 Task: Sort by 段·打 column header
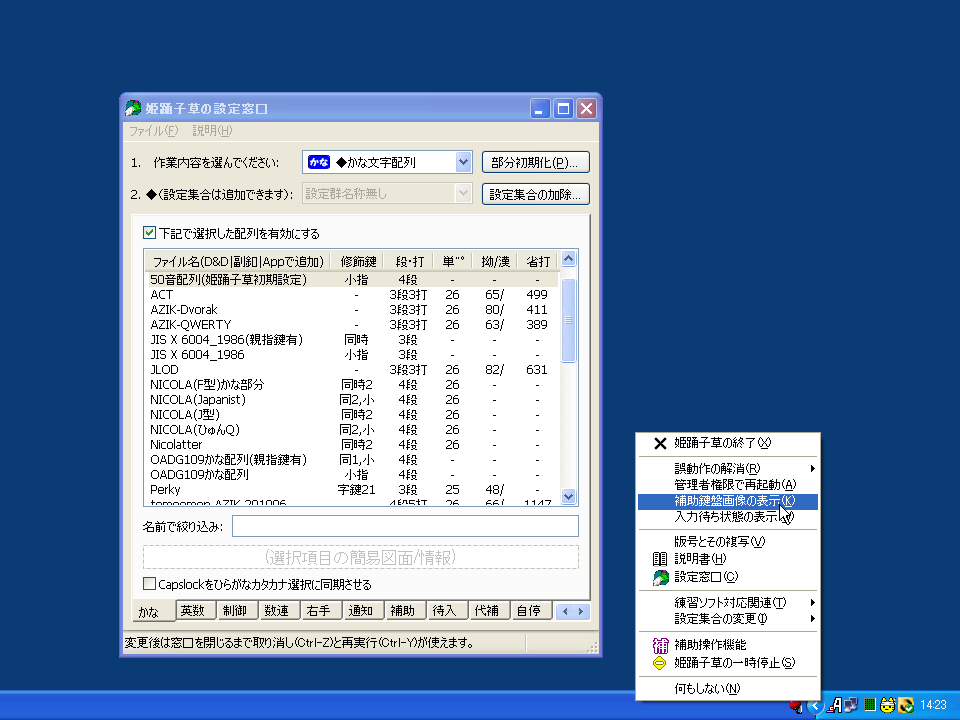click(x=410, y=261)
